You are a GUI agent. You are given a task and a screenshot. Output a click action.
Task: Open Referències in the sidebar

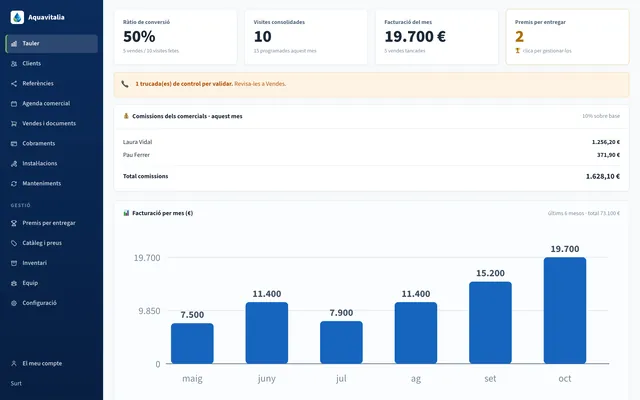[52, 84]
